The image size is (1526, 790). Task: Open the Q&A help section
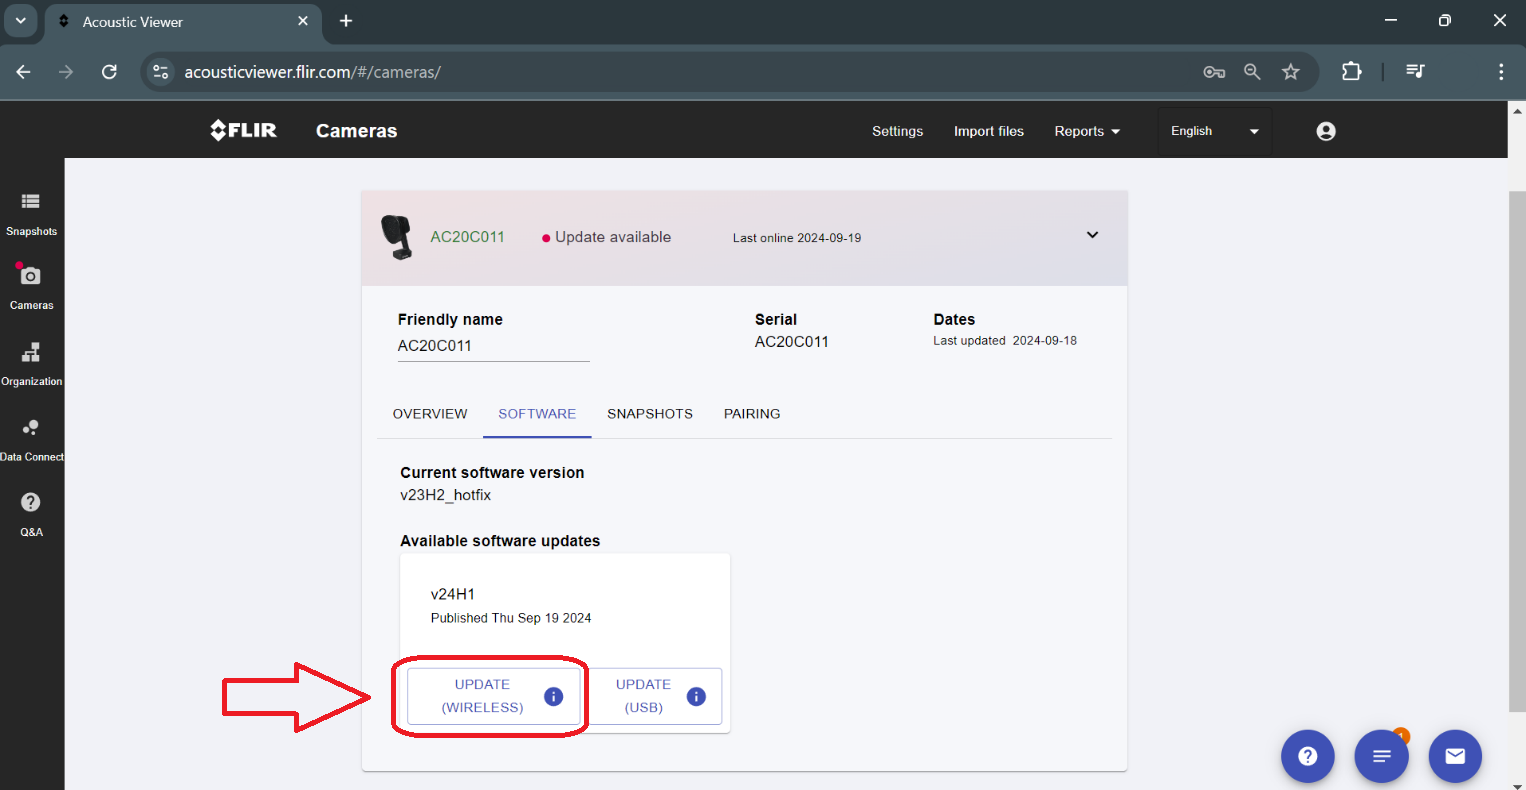31,513
